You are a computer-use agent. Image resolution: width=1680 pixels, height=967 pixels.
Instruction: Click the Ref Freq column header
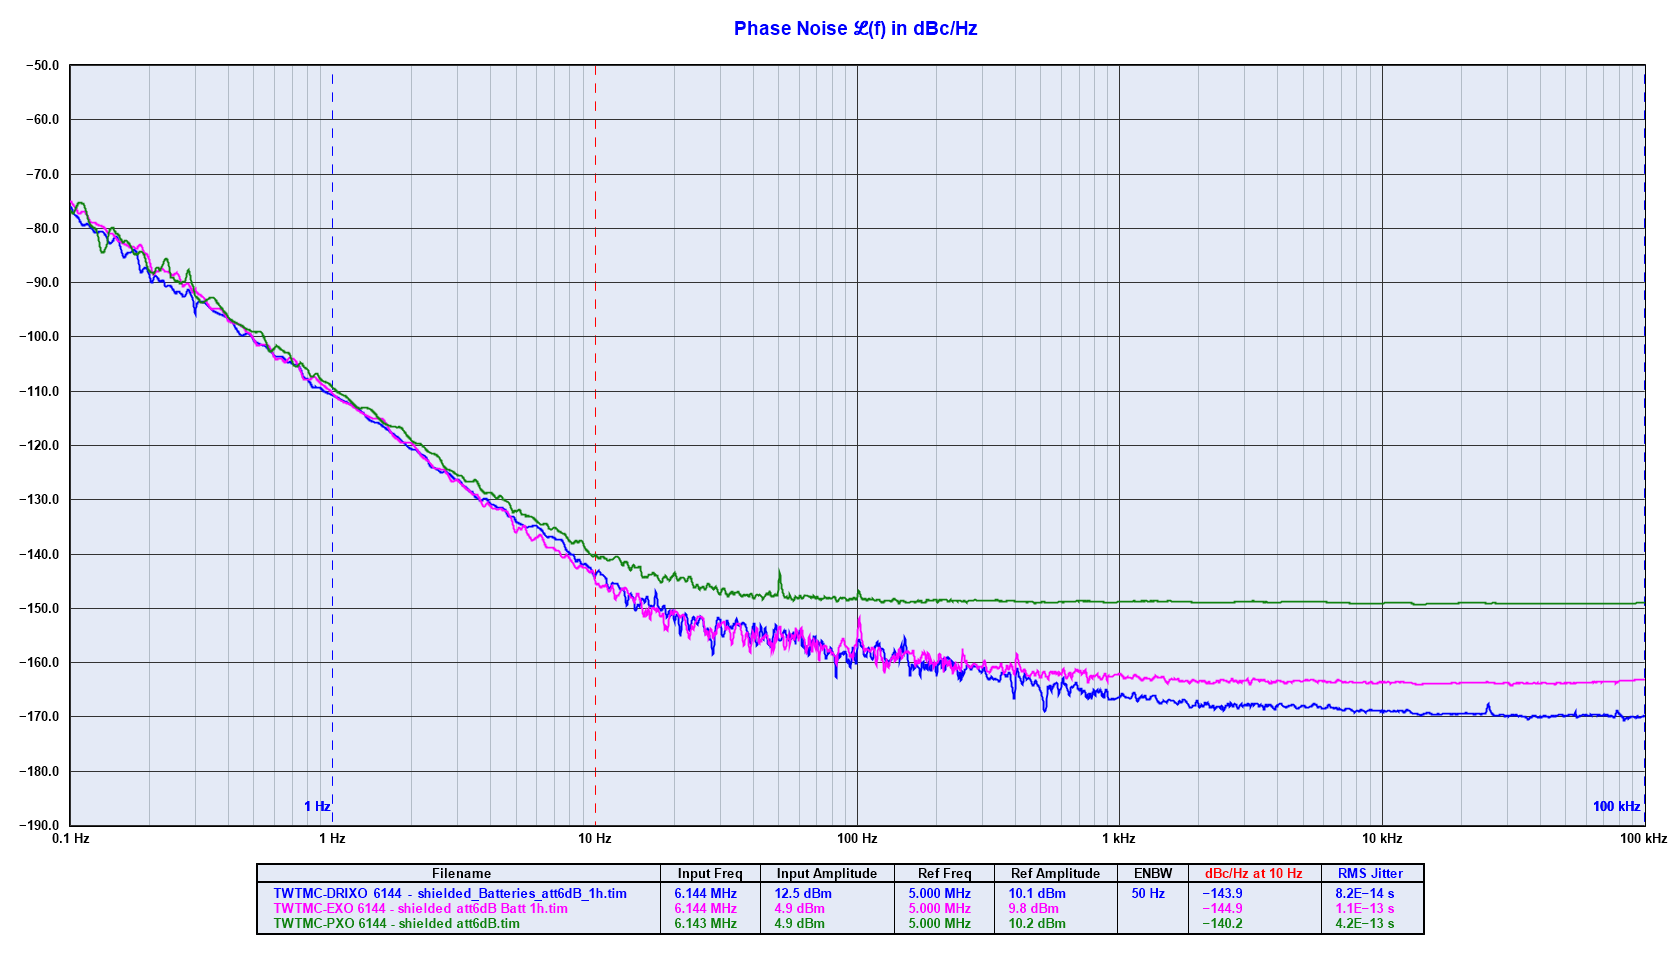pyautogui.click(x=944, y=874)
